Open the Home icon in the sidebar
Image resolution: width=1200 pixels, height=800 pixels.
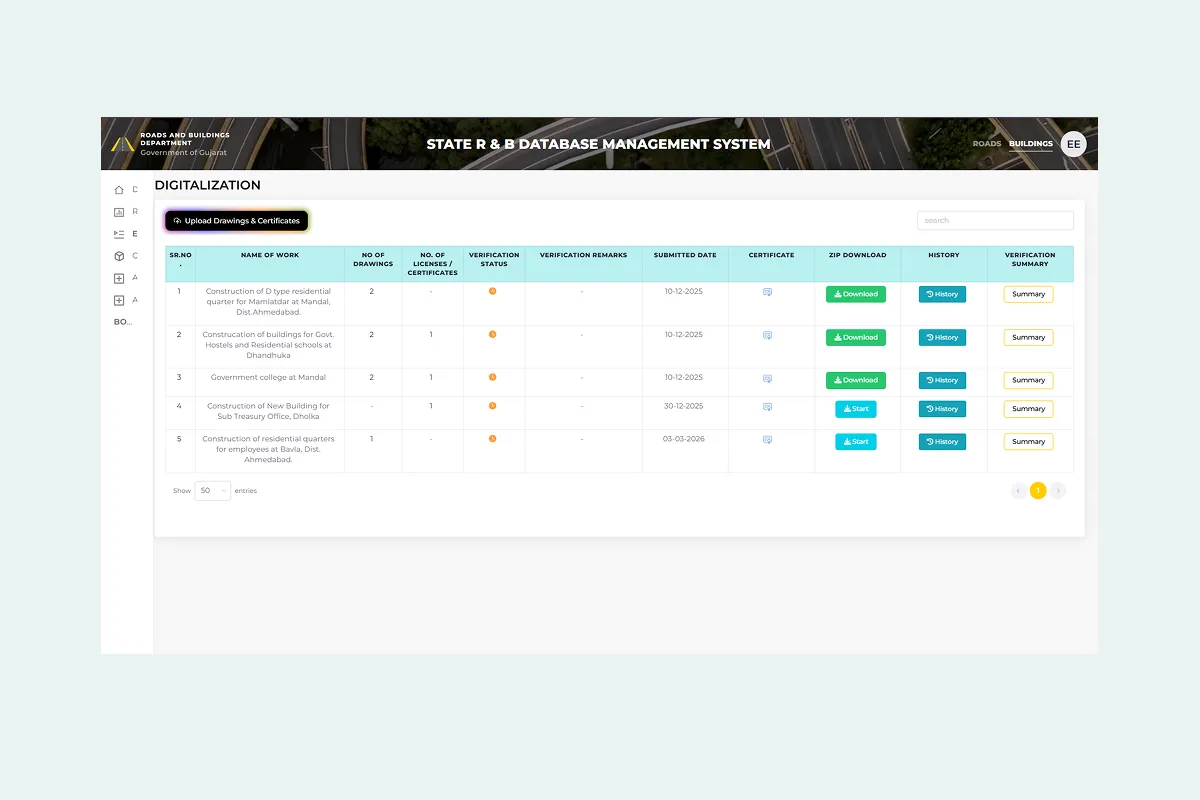[120, 190]
